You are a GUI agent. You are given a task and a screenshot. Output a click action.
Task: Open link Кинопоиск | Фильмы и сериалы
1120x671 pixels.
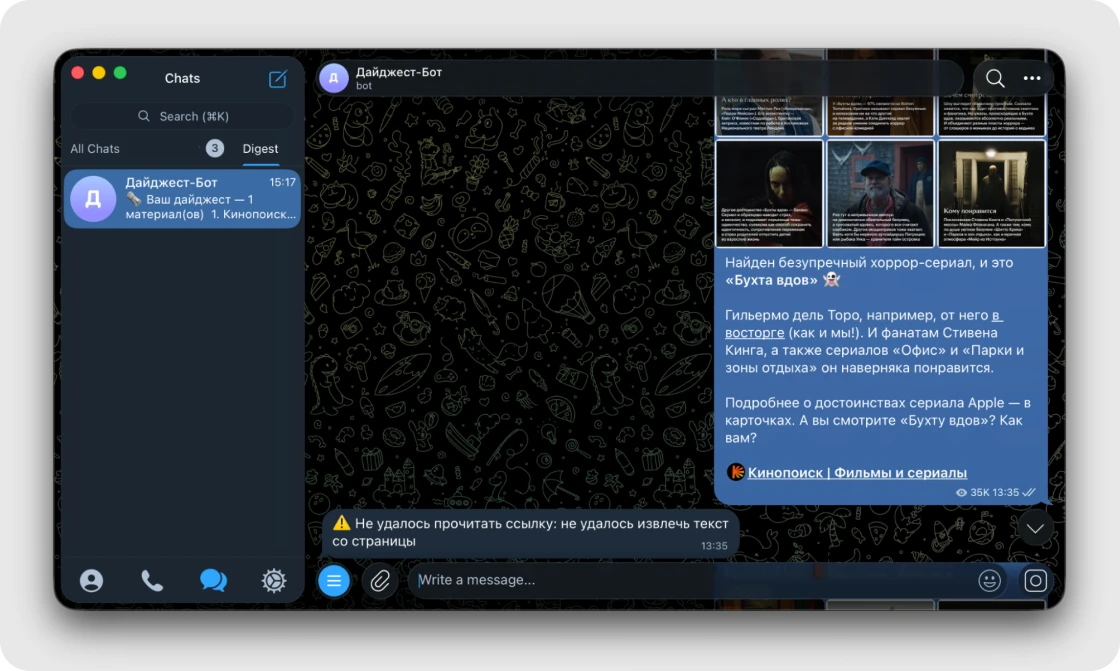857,472
